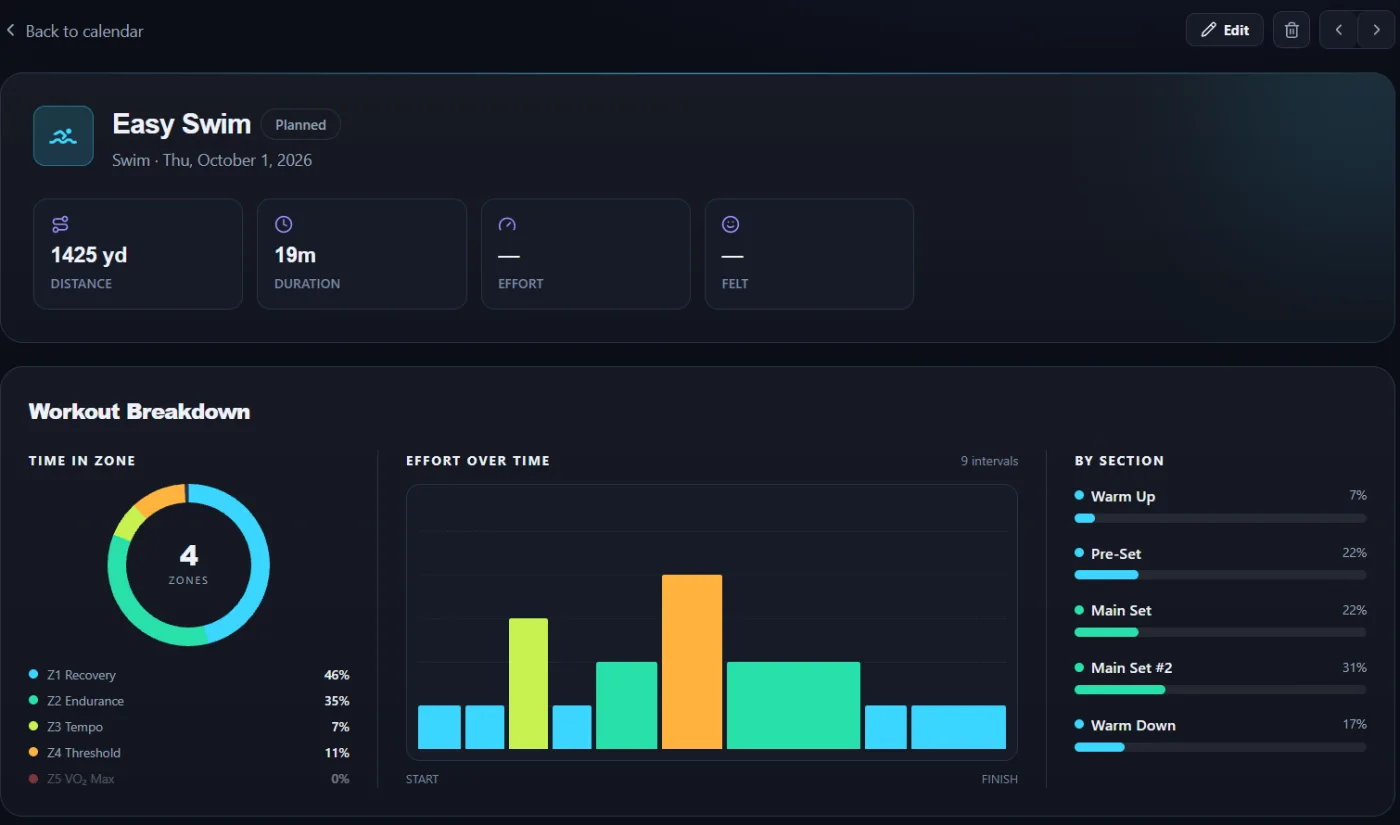Go to the previous workout chevron
Screen dimensions: 1400x825
[x=1339, y=30]
